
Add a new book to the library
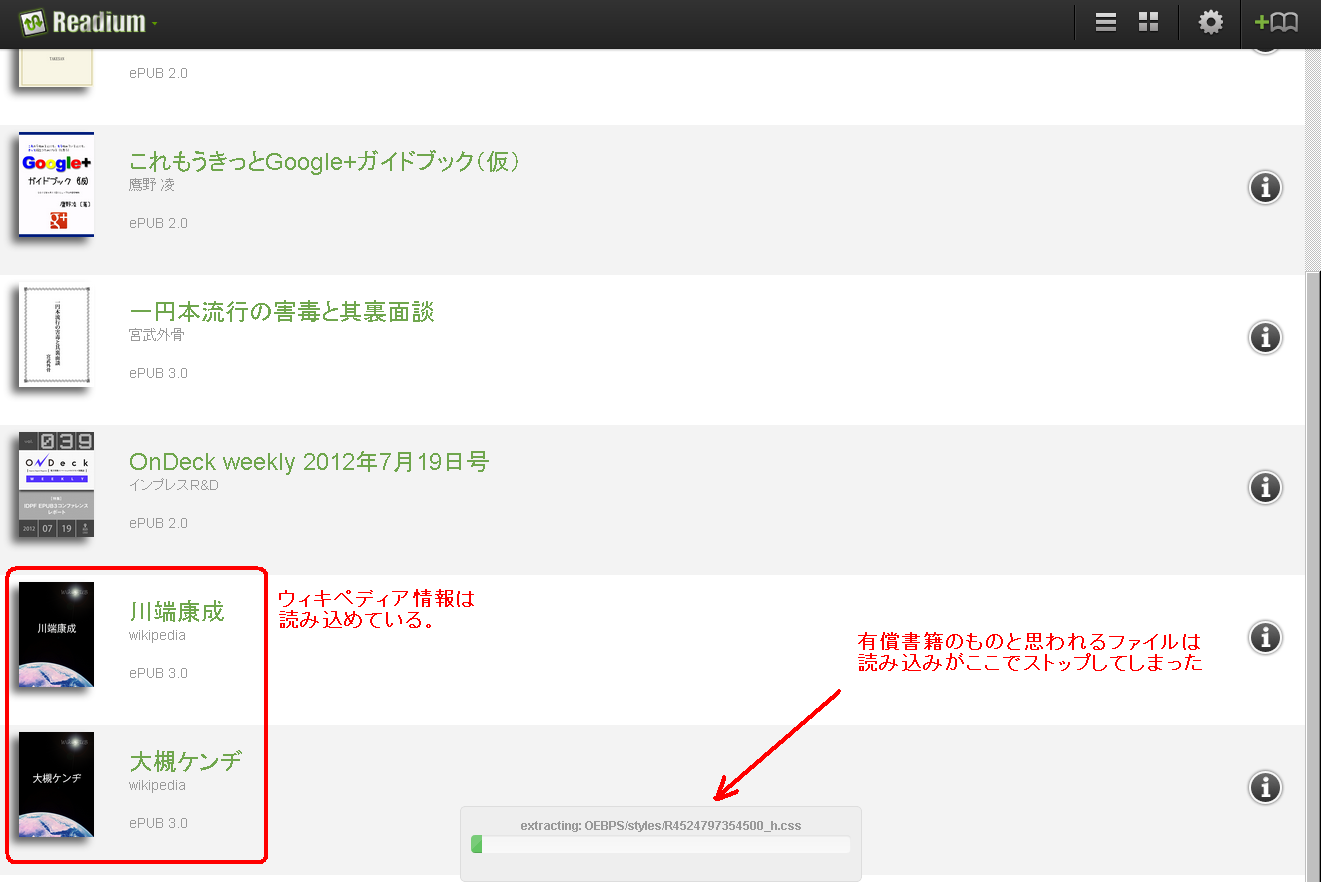pyautogui.click(x=1276, y=23)
